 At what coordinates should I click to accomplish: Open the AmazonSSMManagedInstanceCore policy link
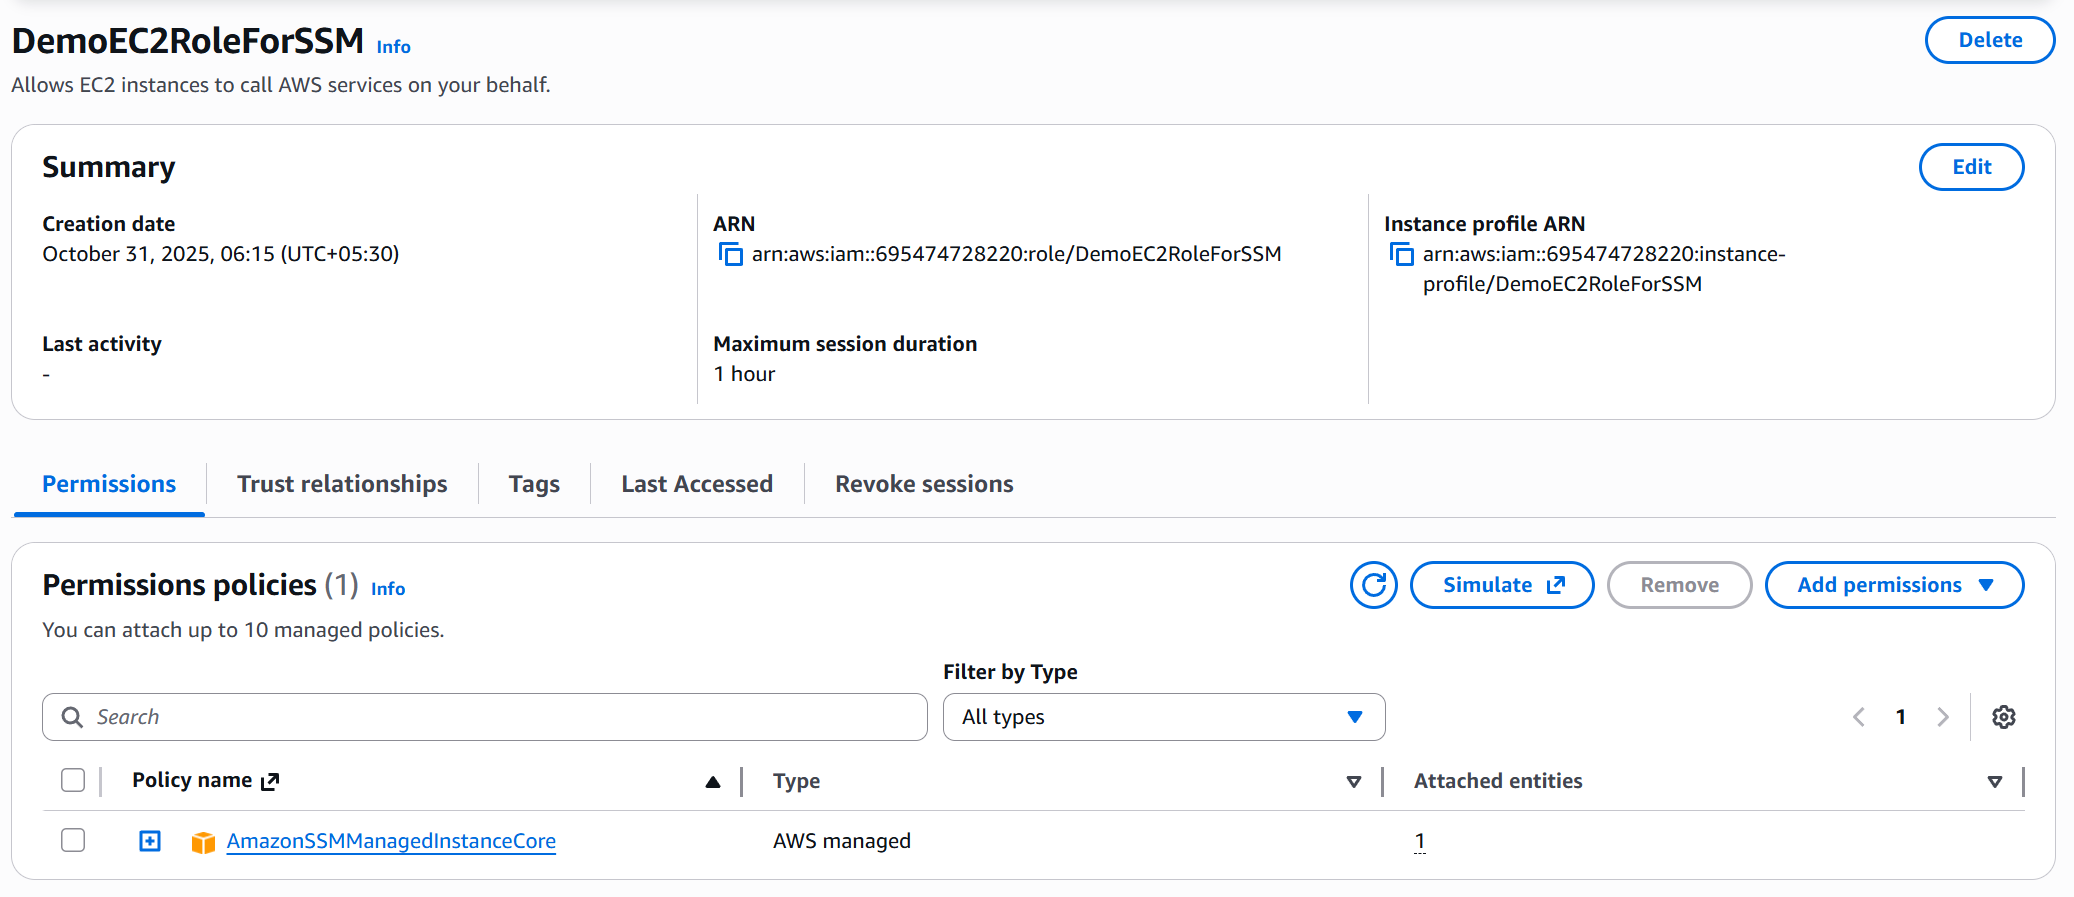[391, 841]
